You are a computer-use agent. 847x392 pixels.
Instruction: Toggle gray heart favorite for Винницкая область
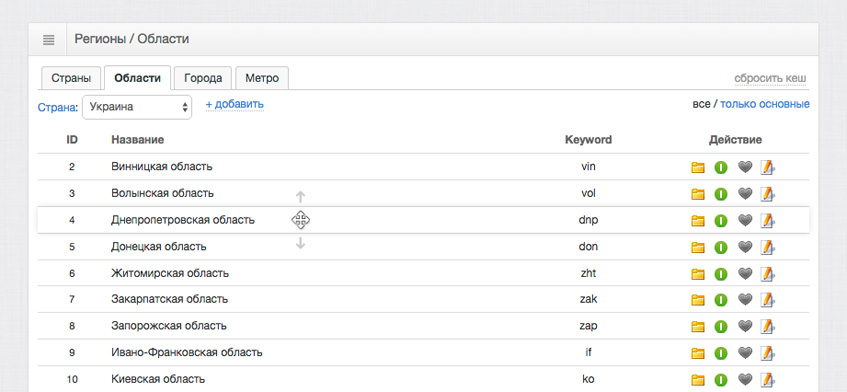(x=745, y=167)
